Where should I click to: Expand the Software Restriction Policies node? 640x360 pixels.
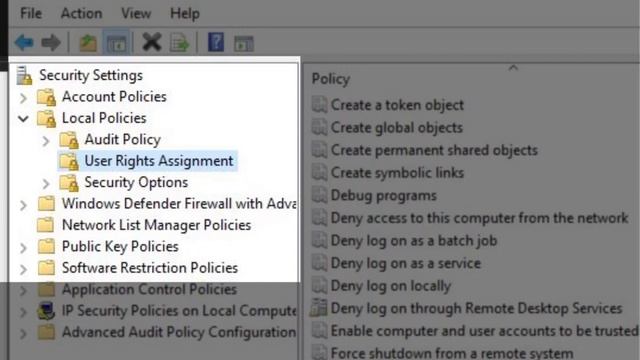pos(24,269)
